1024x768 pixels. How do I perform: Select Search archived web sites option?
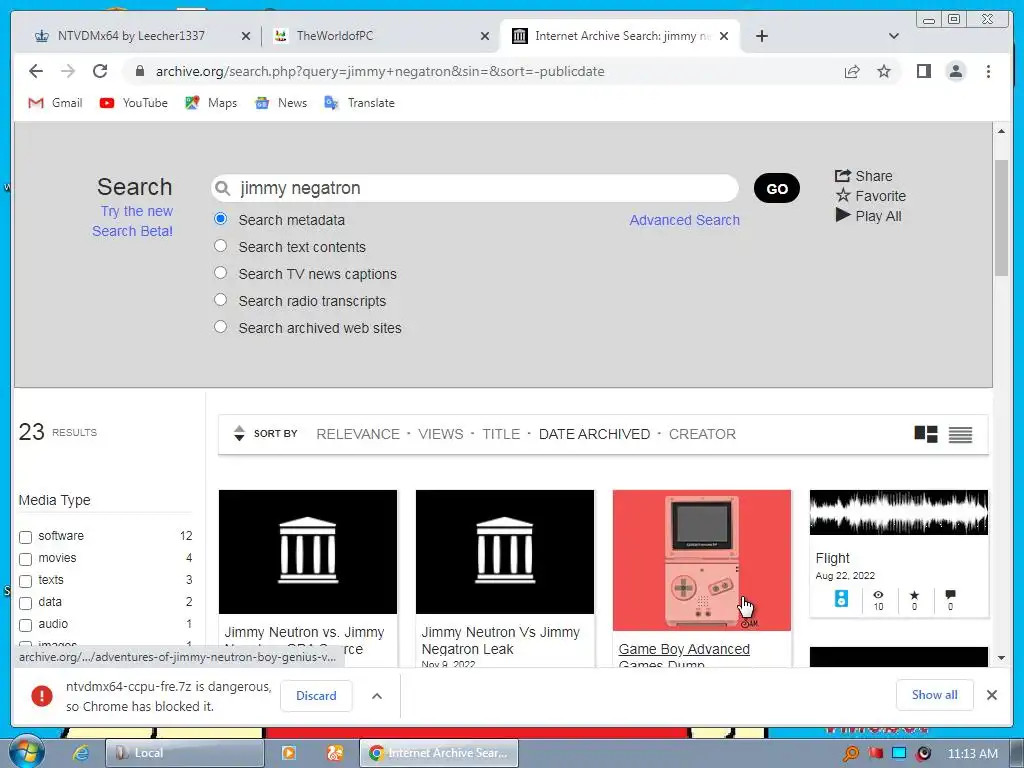pyautogui.click(x=221, y=327)
